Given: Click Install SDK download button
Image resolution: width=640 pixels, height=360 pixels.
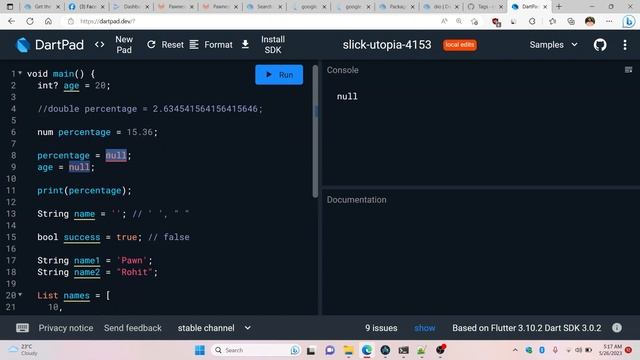Looking at the screenshot, I should 265,44.
